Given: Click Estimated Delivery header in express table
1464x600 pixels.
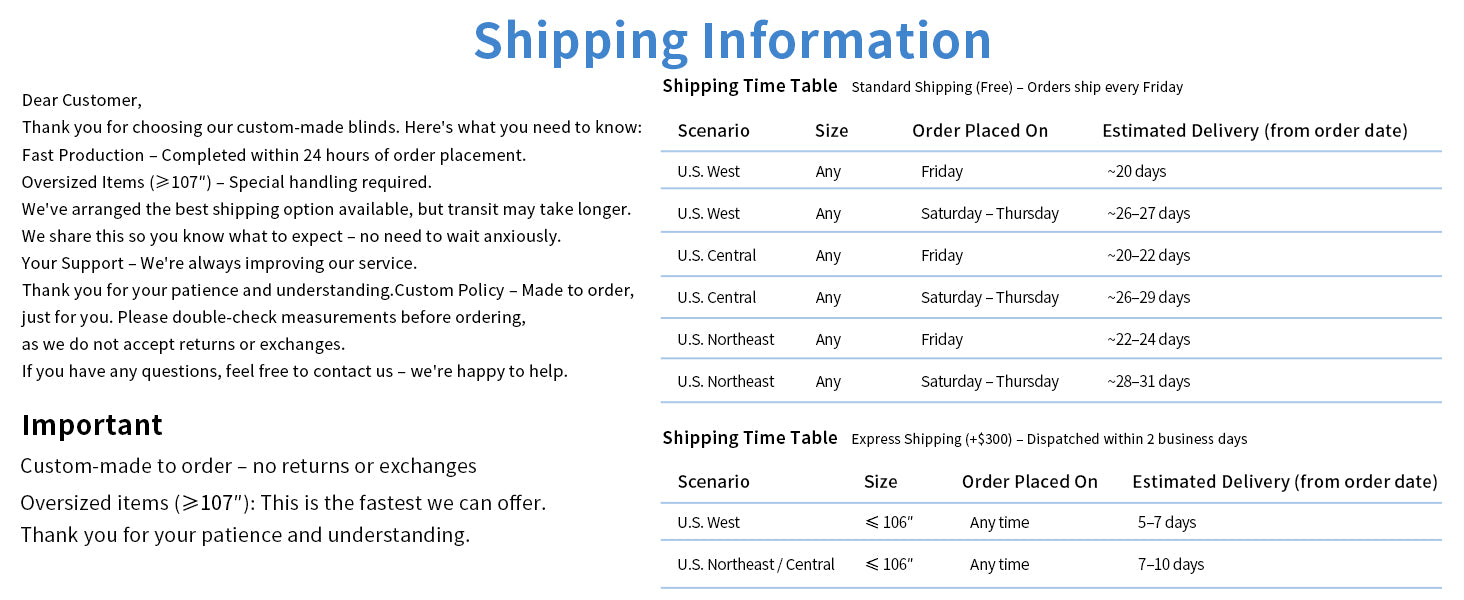Looking at the screenshot, I should 1285,482.
